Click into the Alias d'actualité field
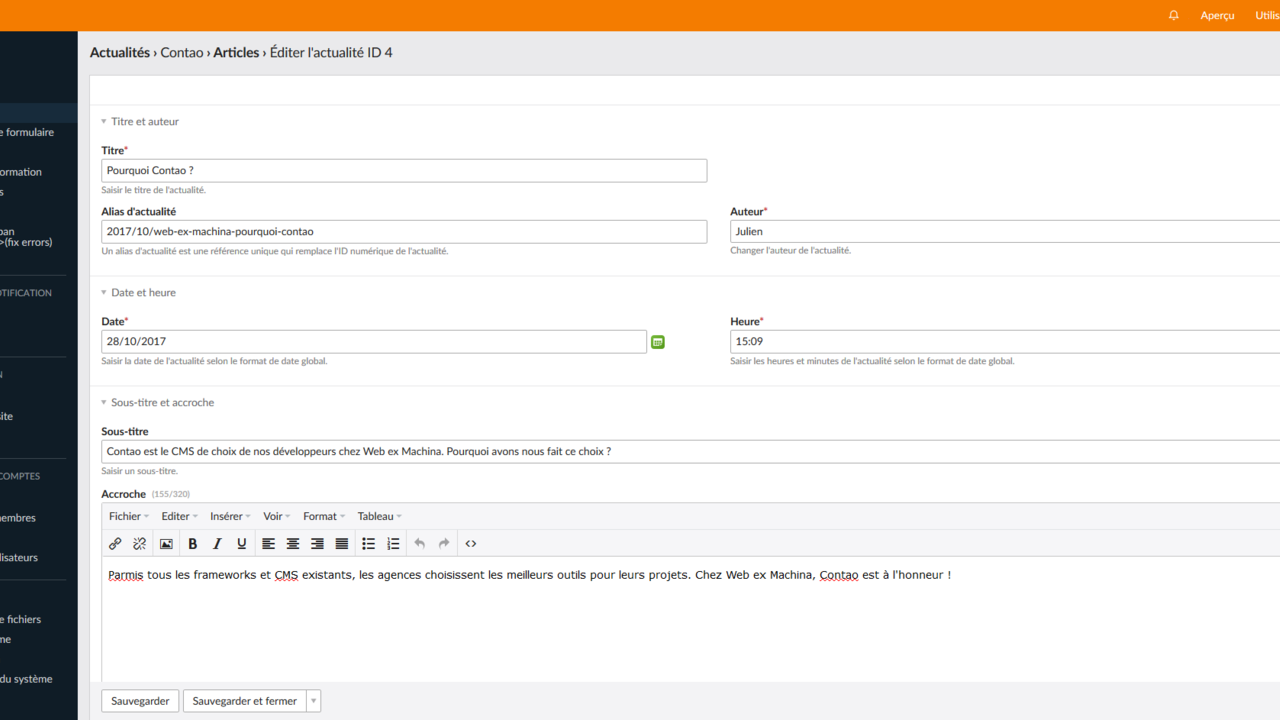 point(404,231)
